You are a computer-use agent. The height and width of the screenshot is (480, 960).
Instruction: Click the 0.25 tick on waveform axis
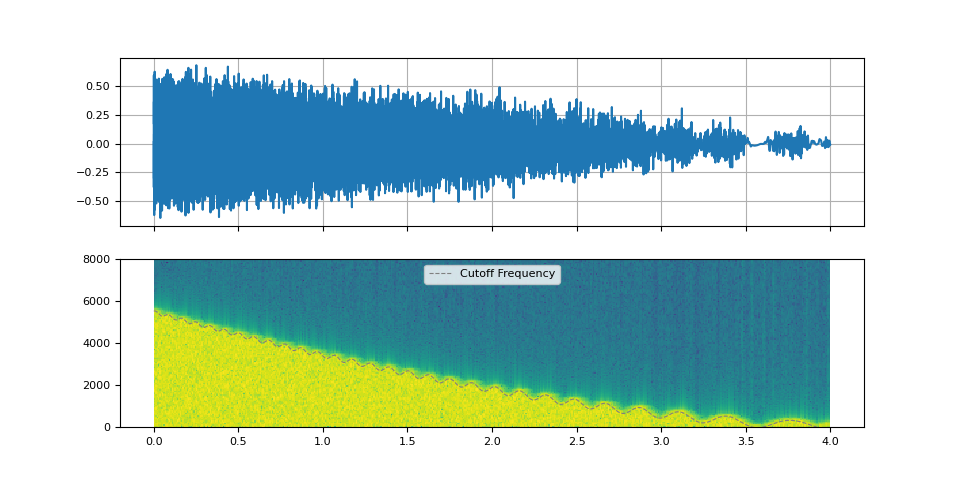[97, 115]
